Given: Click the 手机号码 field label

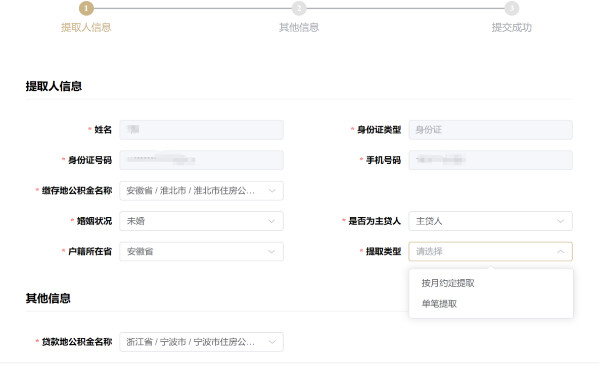Looking at the screenshot, I should [x=383, y=160].
